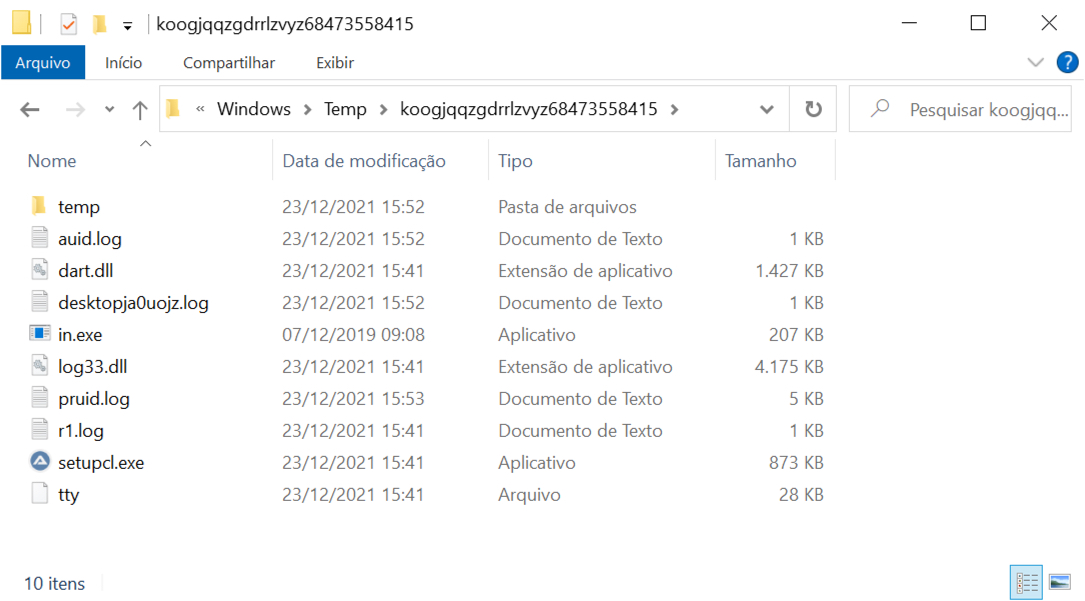Select the tty file icon
Image resolution: width=1085 pixels, height=601 pixels.
tap(39, 494)
